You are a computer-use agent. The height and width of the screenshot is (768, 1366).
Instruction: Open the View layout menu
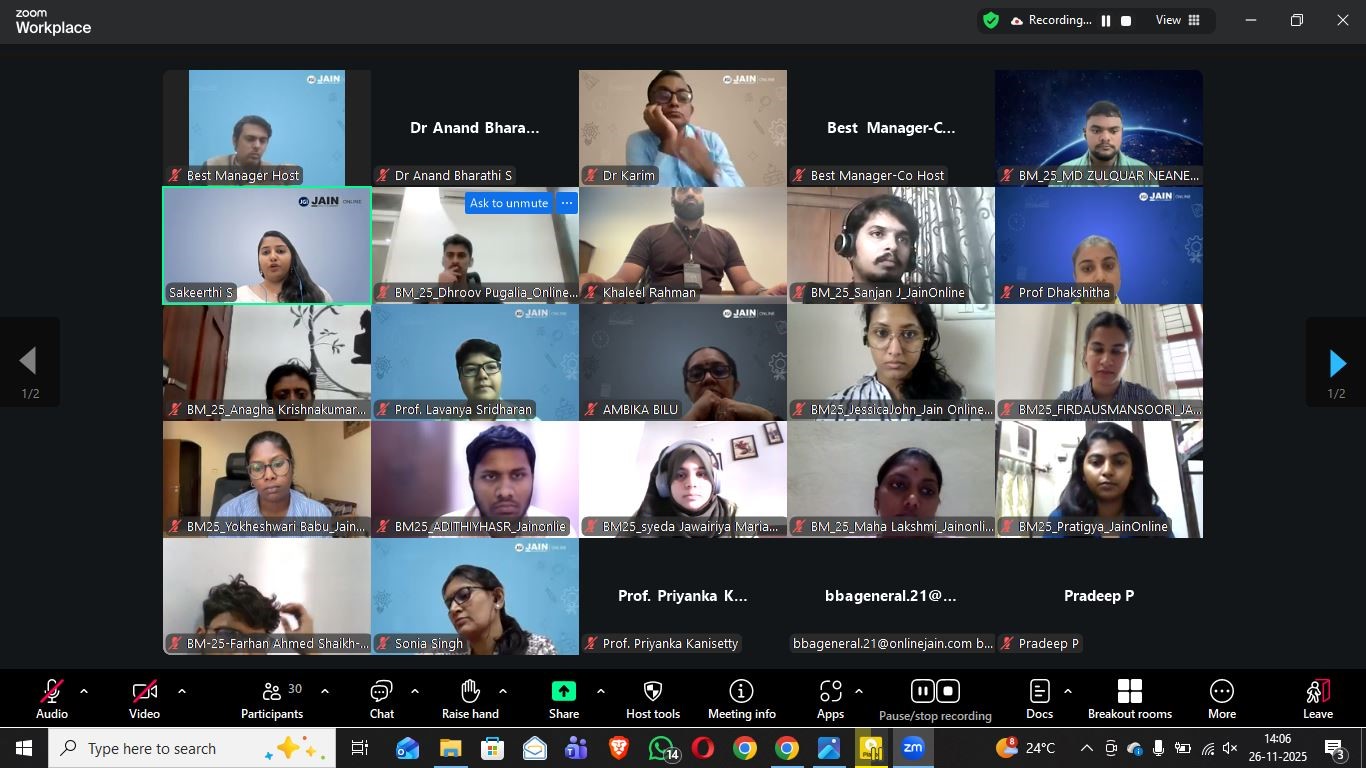click(x=1178, y=20)
